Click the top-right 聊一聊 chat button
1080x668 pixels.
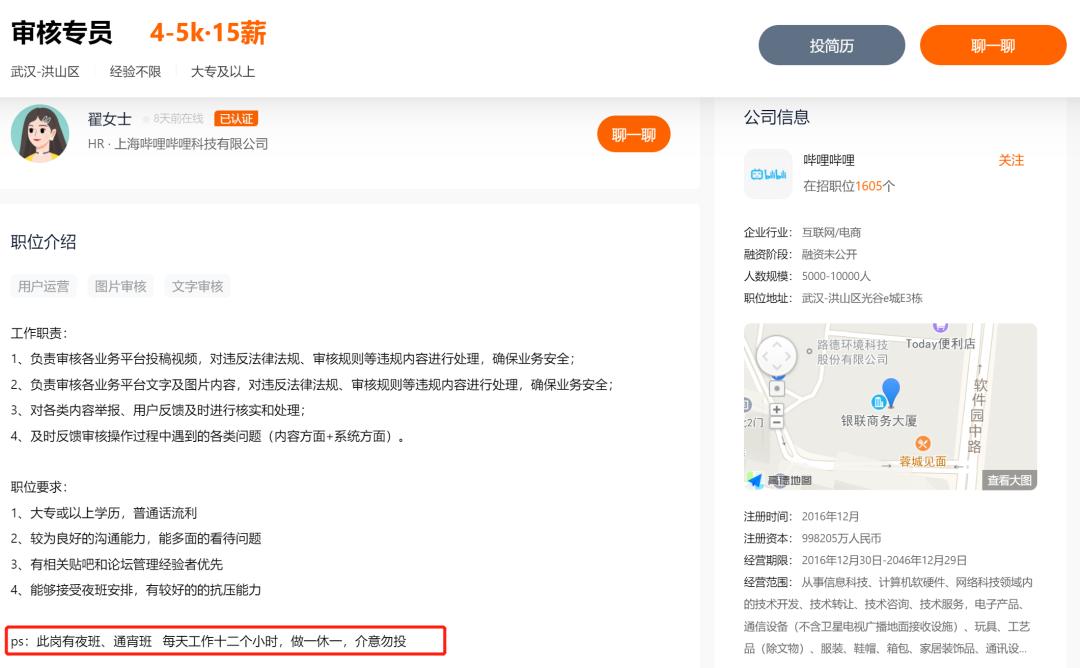click(x=993, y=45)
